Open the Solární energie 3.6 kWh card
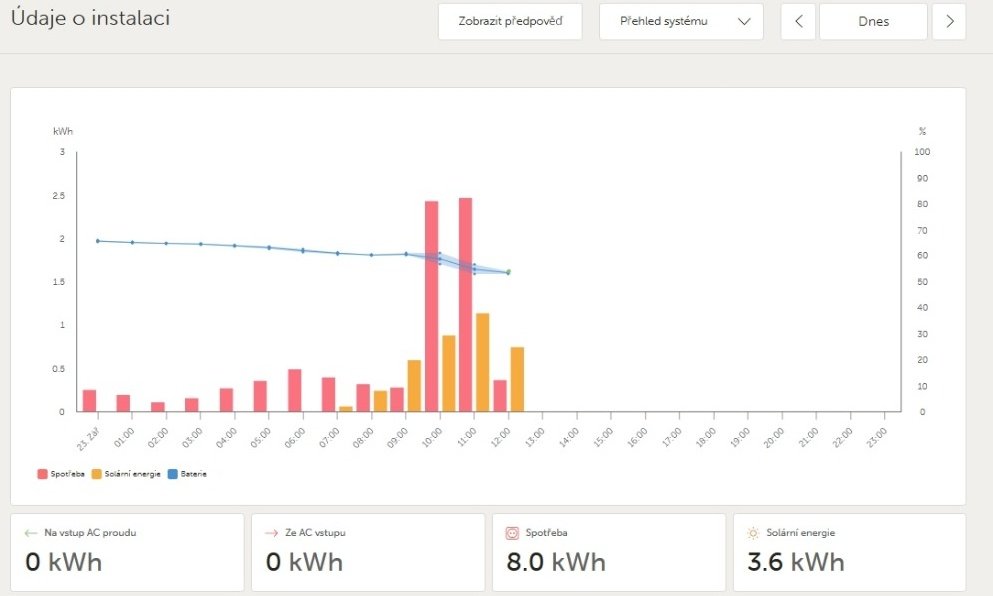Viewport: 993px width, 596px height. (849, 552)
